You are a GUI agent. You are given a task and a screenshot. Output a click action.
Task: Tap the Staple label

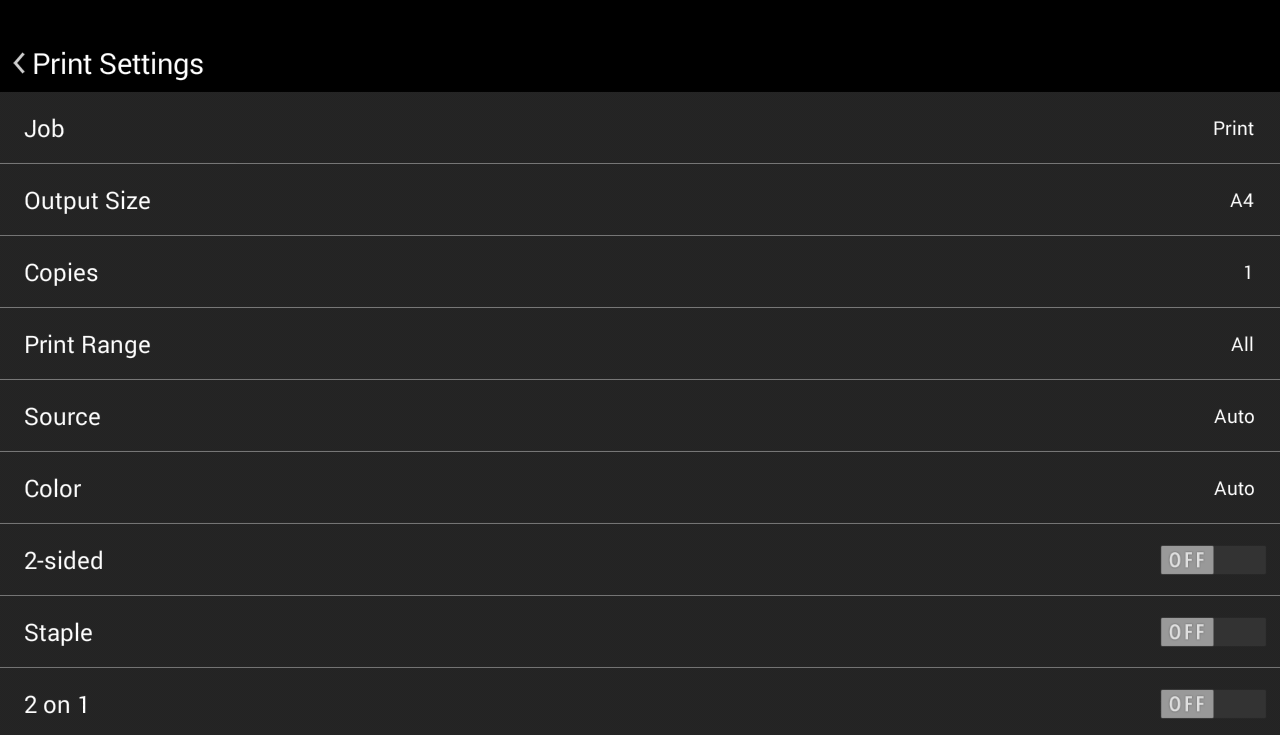coord(58,632)
